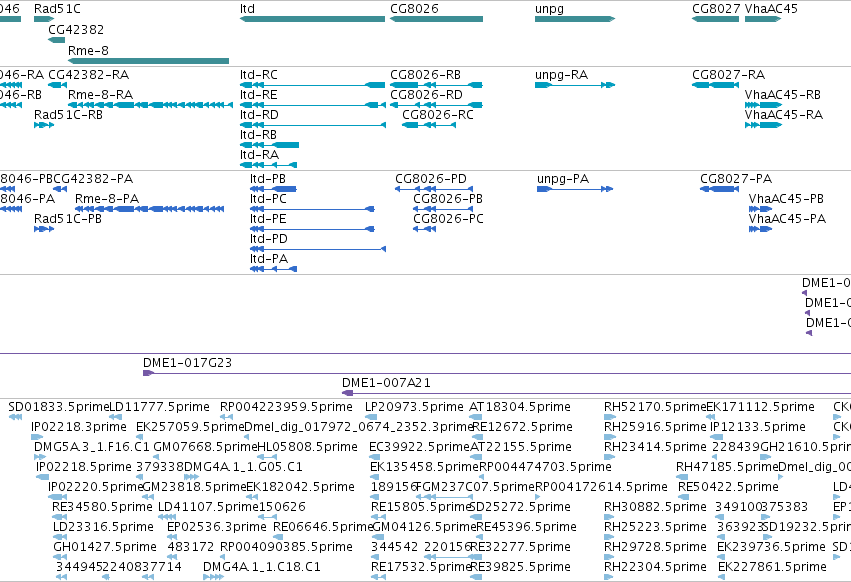This screenshot has width=851, height=582.
Task: Click EST RE12672.5prime
Action: [x=479, y=437]
